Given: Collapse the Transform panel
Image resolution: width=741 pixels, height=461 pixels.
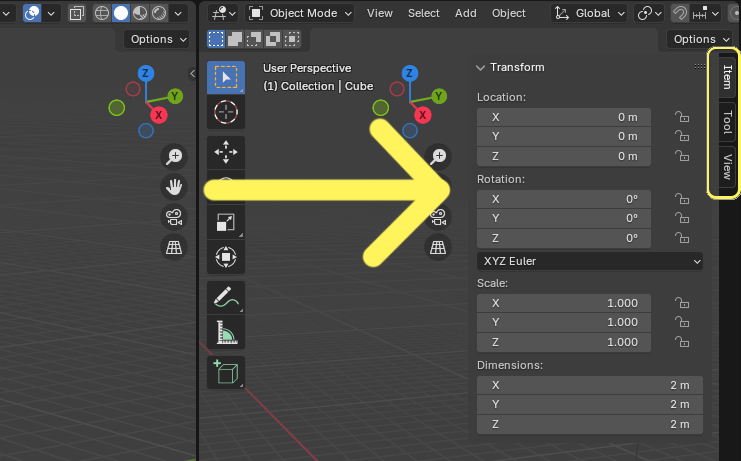Looking at the screenshot, I should [x=480, y=67].
